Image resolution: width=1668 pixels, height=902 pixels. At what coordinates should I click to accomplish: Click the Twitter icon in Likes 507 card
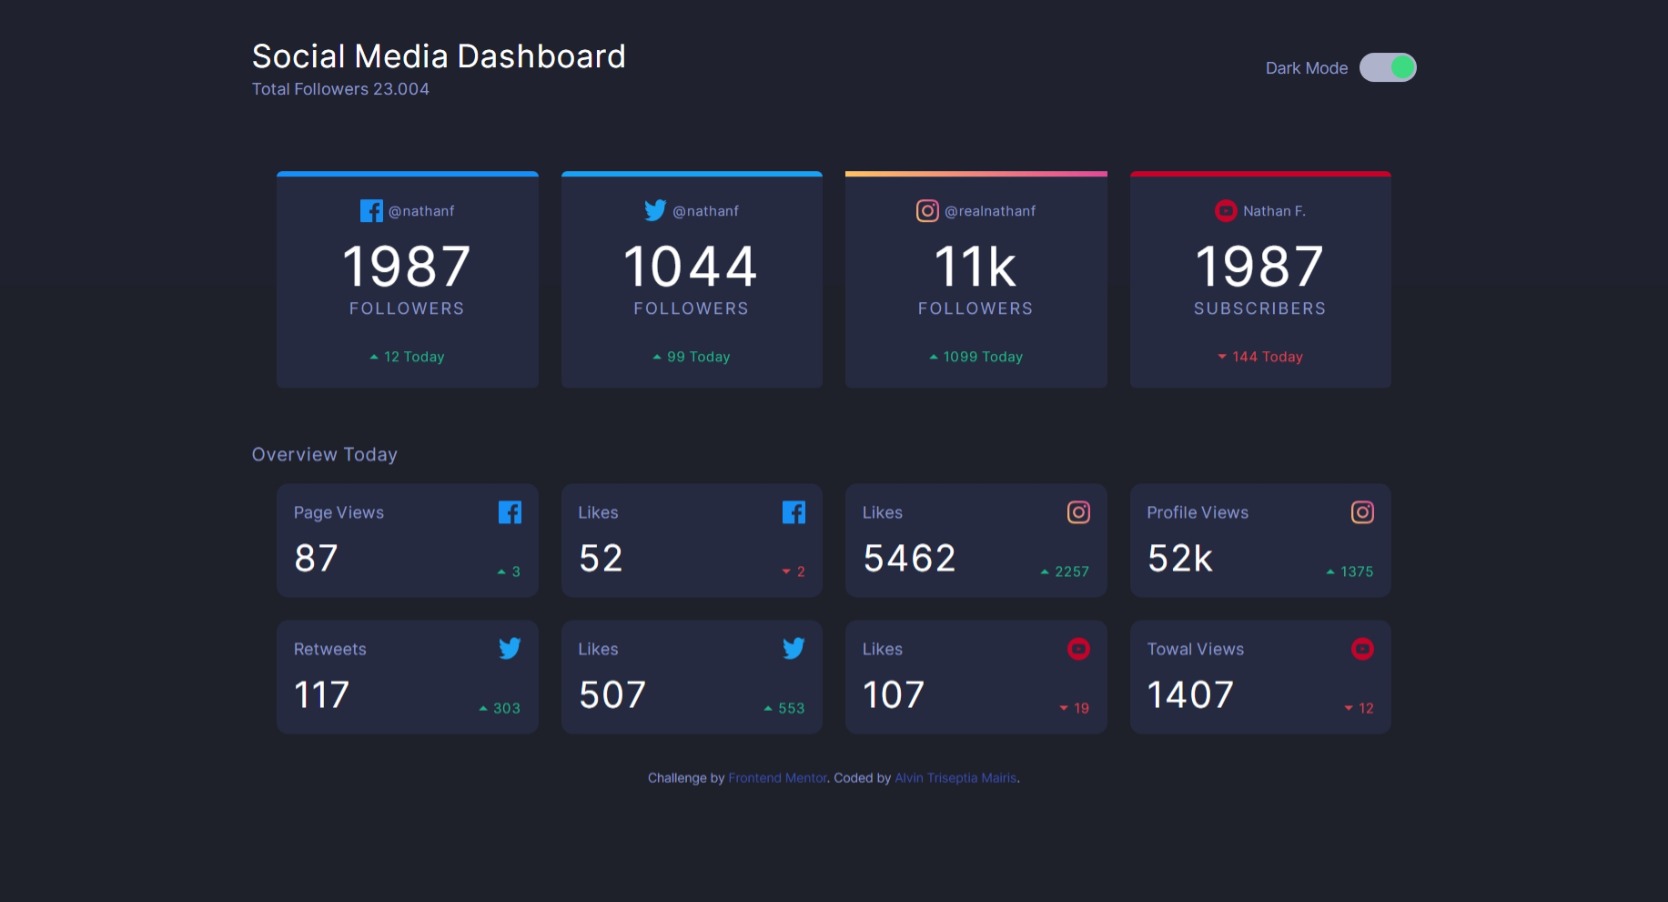pos(794,649)
